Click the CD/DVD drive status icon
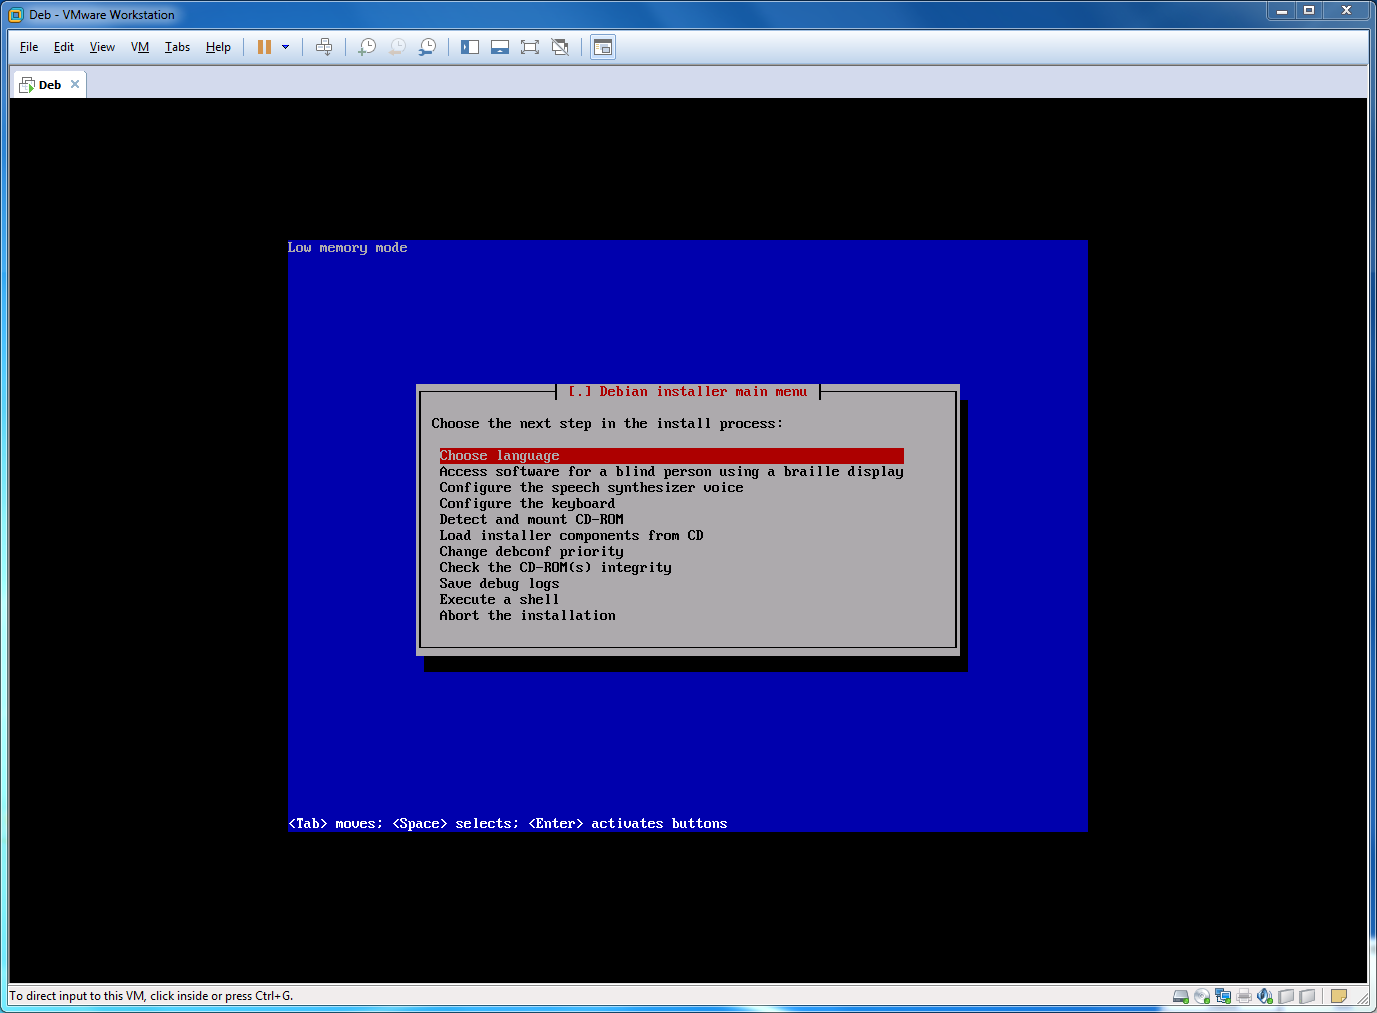This screenshot has height=1013, width=1377. pyautogui.click(x=1202, y=996)
